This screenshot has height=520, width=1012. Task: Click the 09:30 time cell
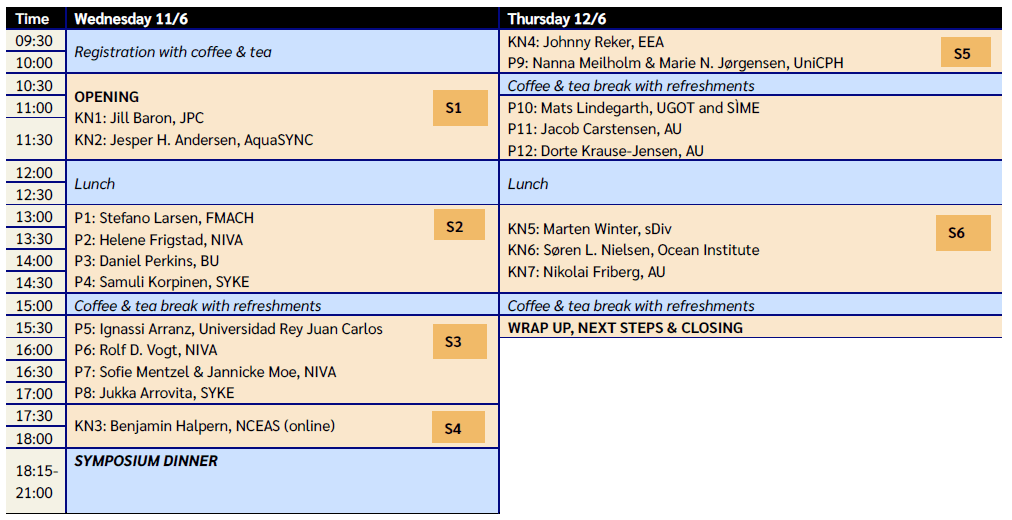coord(34,41)
